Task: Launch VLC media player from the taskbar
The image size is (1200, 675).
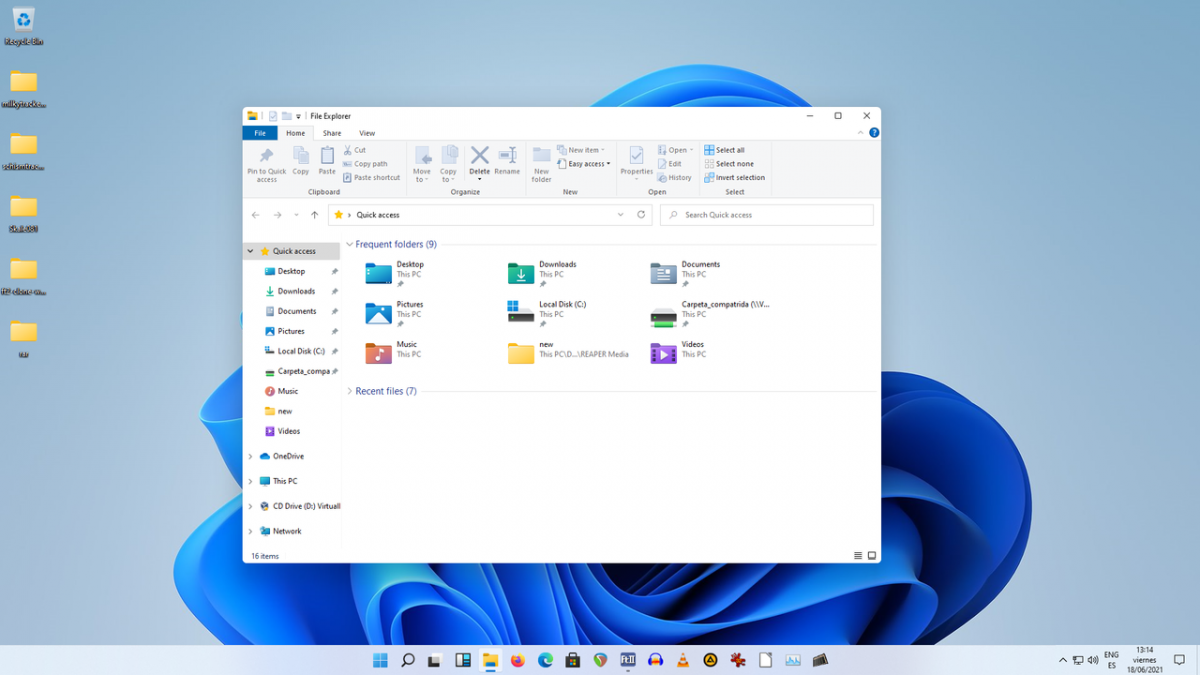Action: tap(683, 660)
